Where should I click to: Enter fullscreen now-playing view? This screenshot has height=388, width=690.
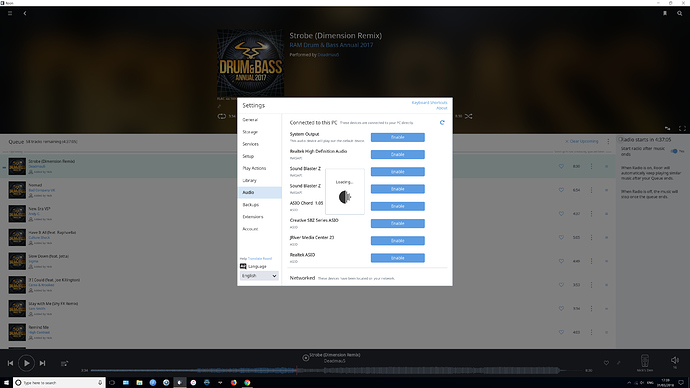point(682,128)
